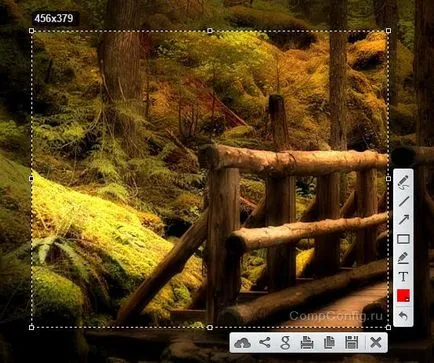Click the bottom-left selection handle
Screen dimensions: 434x363
click(32, 327)
